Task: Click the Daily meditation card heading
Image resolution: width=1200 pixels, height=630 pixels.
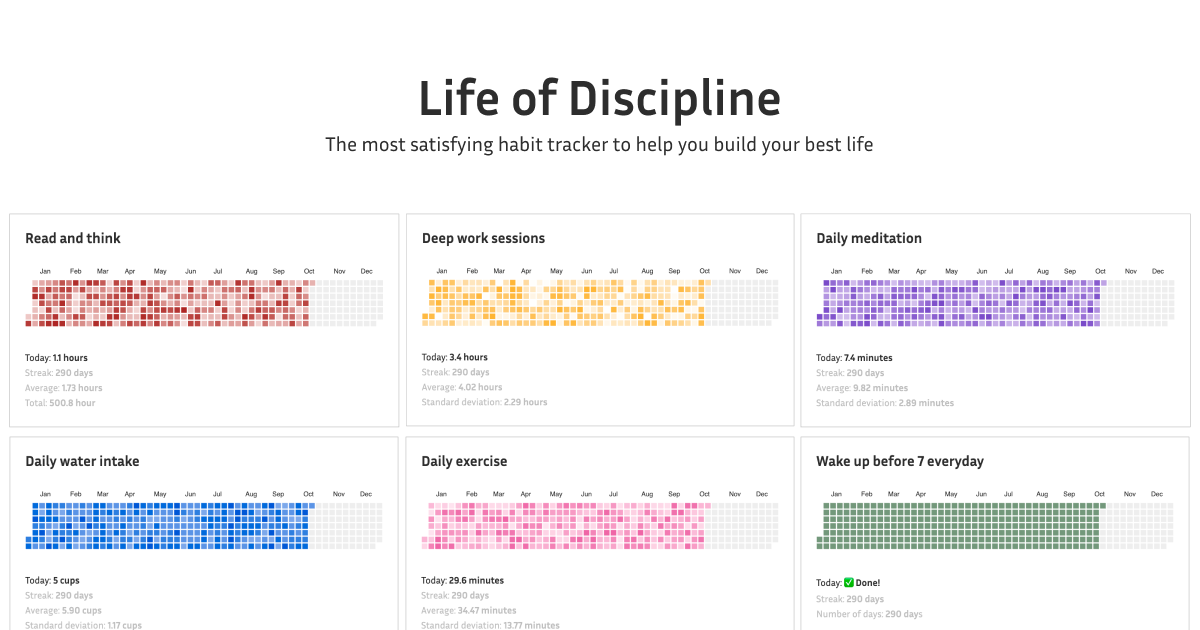Action: click(x=868, y=238)
